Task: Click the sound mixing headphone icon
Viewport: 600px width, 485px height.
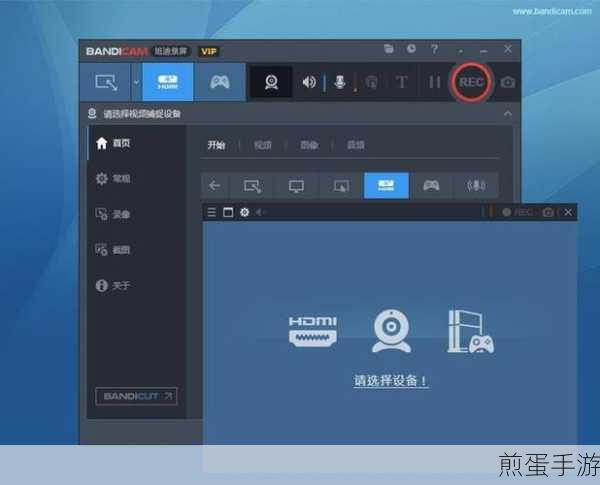Action: point(372,82)
